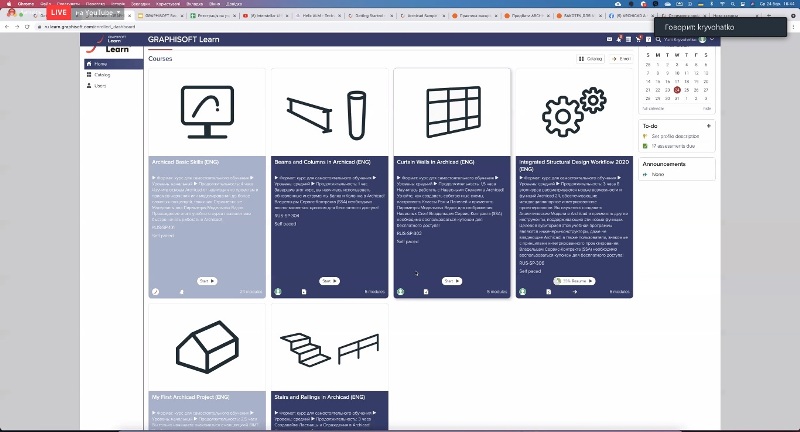Image resolution: width=800 pixels, height=432 pixels.
Task: Open the Apple menu in menu bar
Action: coord(8,4)
